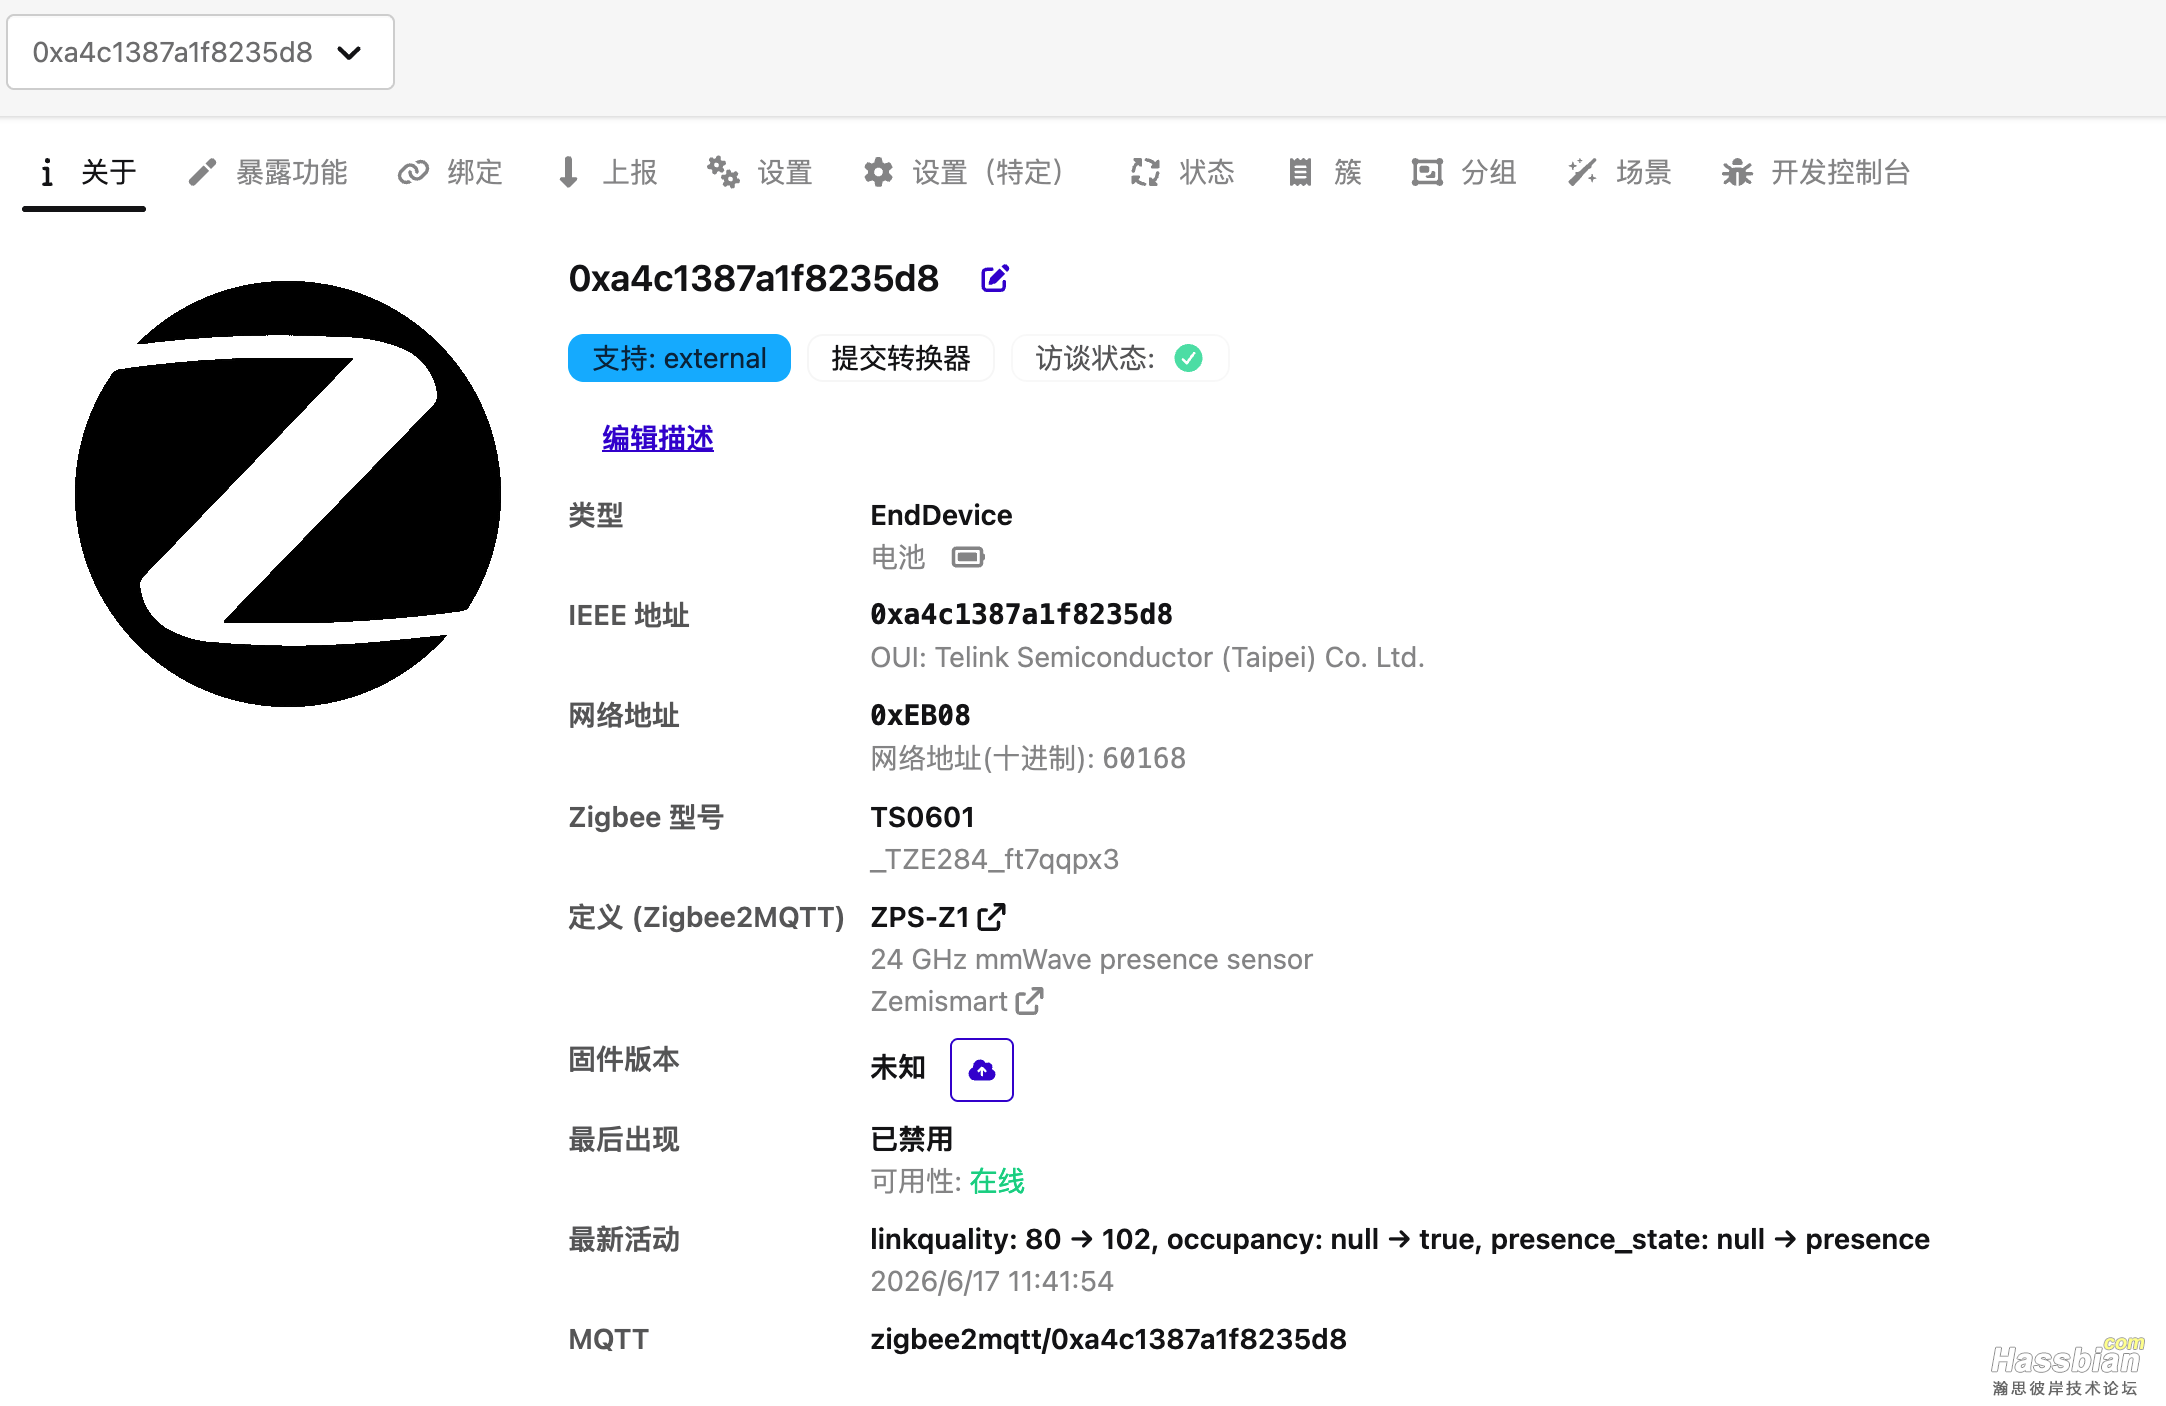Click the 访谈状态 badge

1119,358
